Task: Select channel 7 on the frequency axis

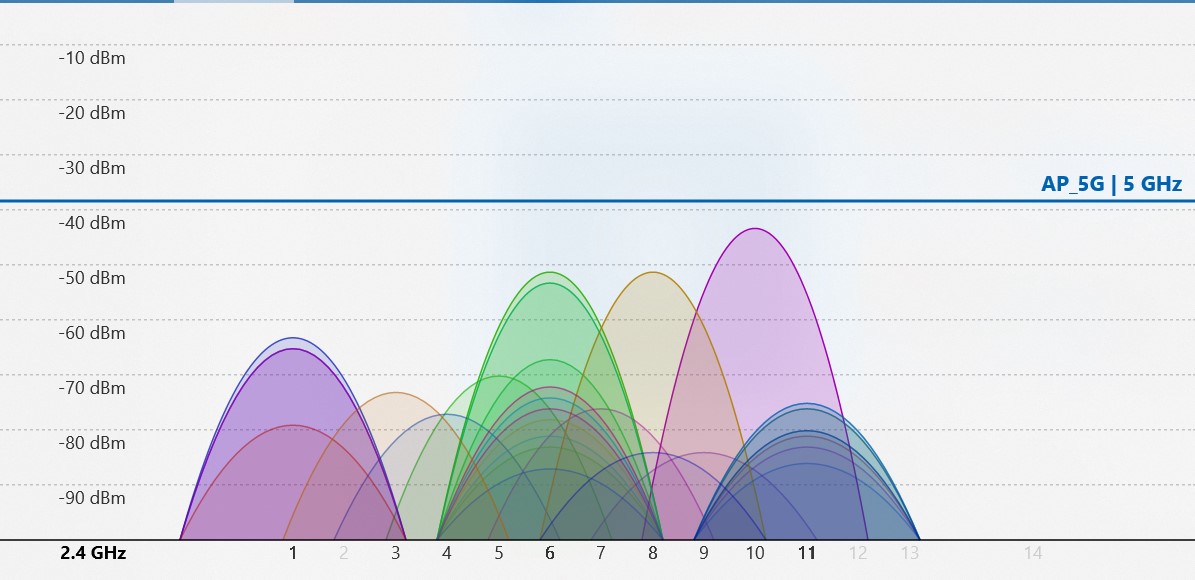Action: [601, 553]
